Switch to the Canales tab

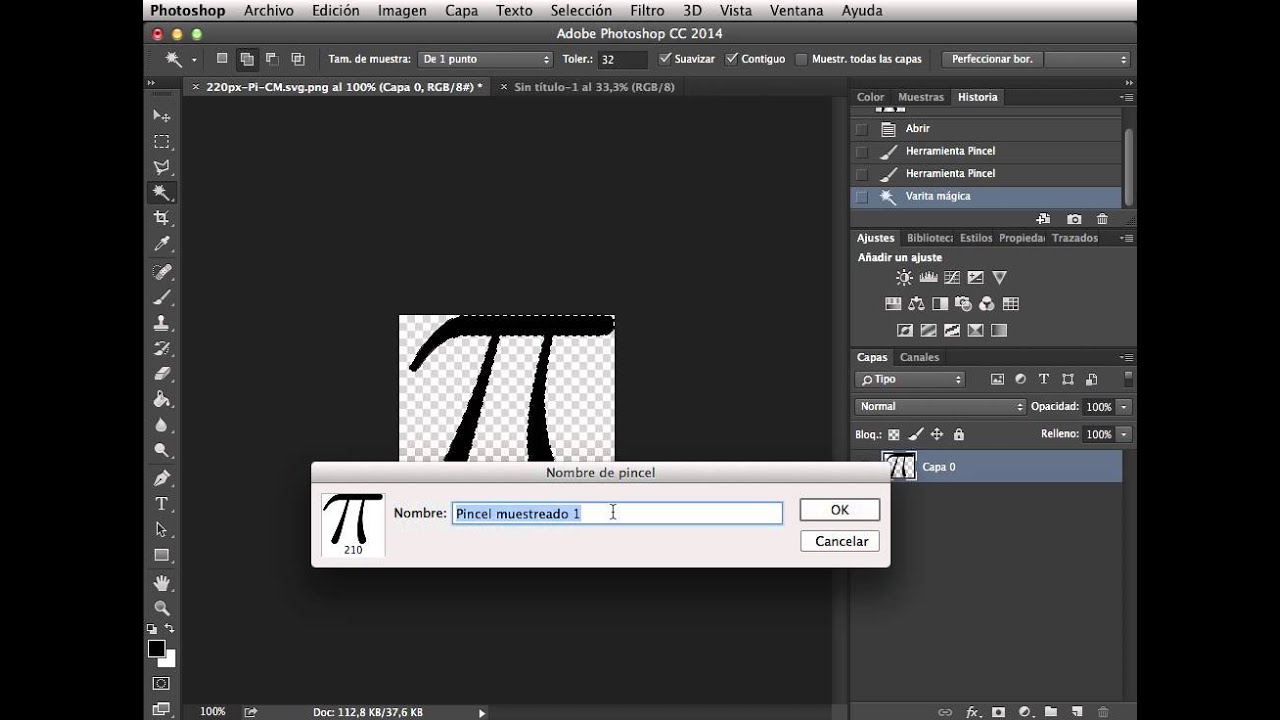coord(919,357)
